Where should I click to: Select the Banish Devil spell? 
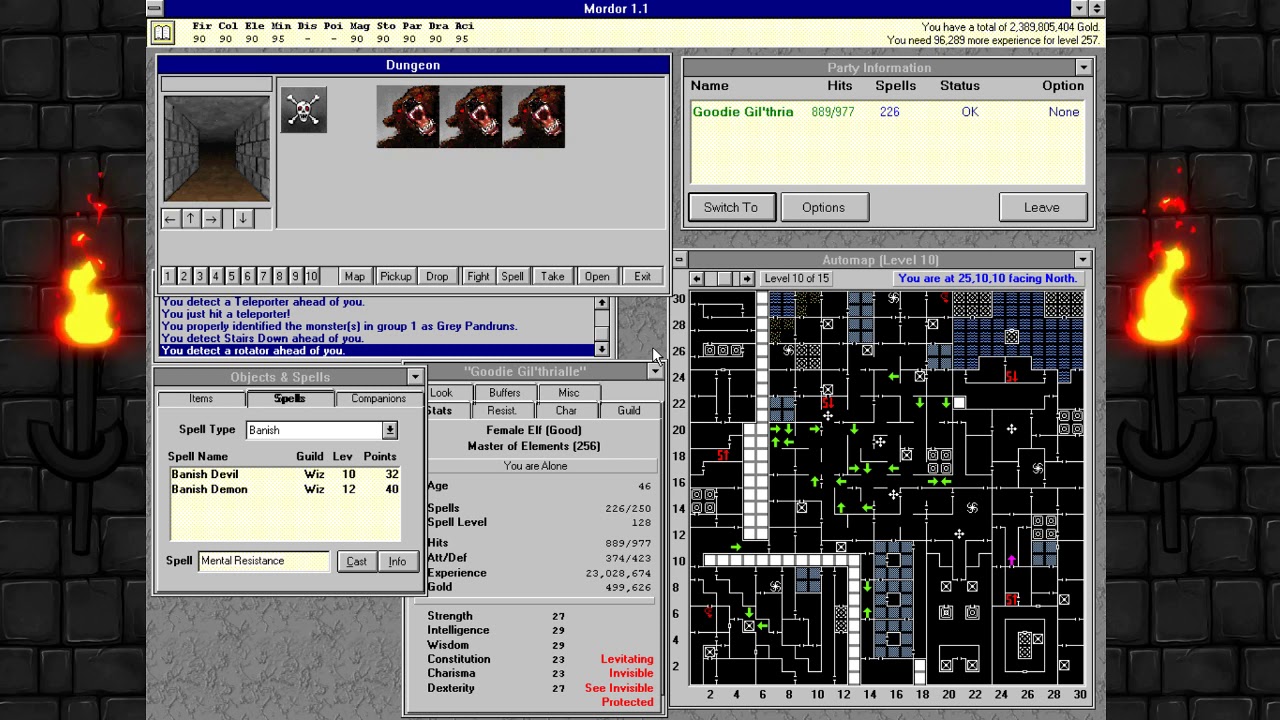(285, 474)
